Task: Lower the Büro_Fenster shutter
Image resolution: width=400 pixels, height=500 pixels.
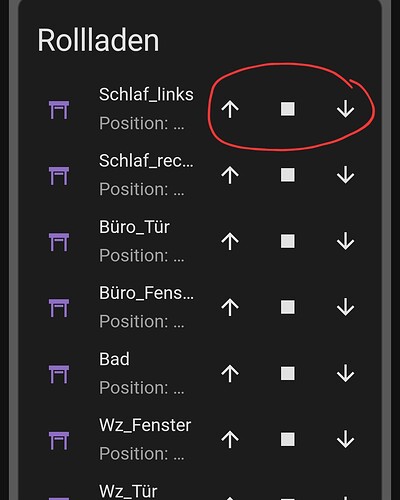Action: (x=345, y=307)
